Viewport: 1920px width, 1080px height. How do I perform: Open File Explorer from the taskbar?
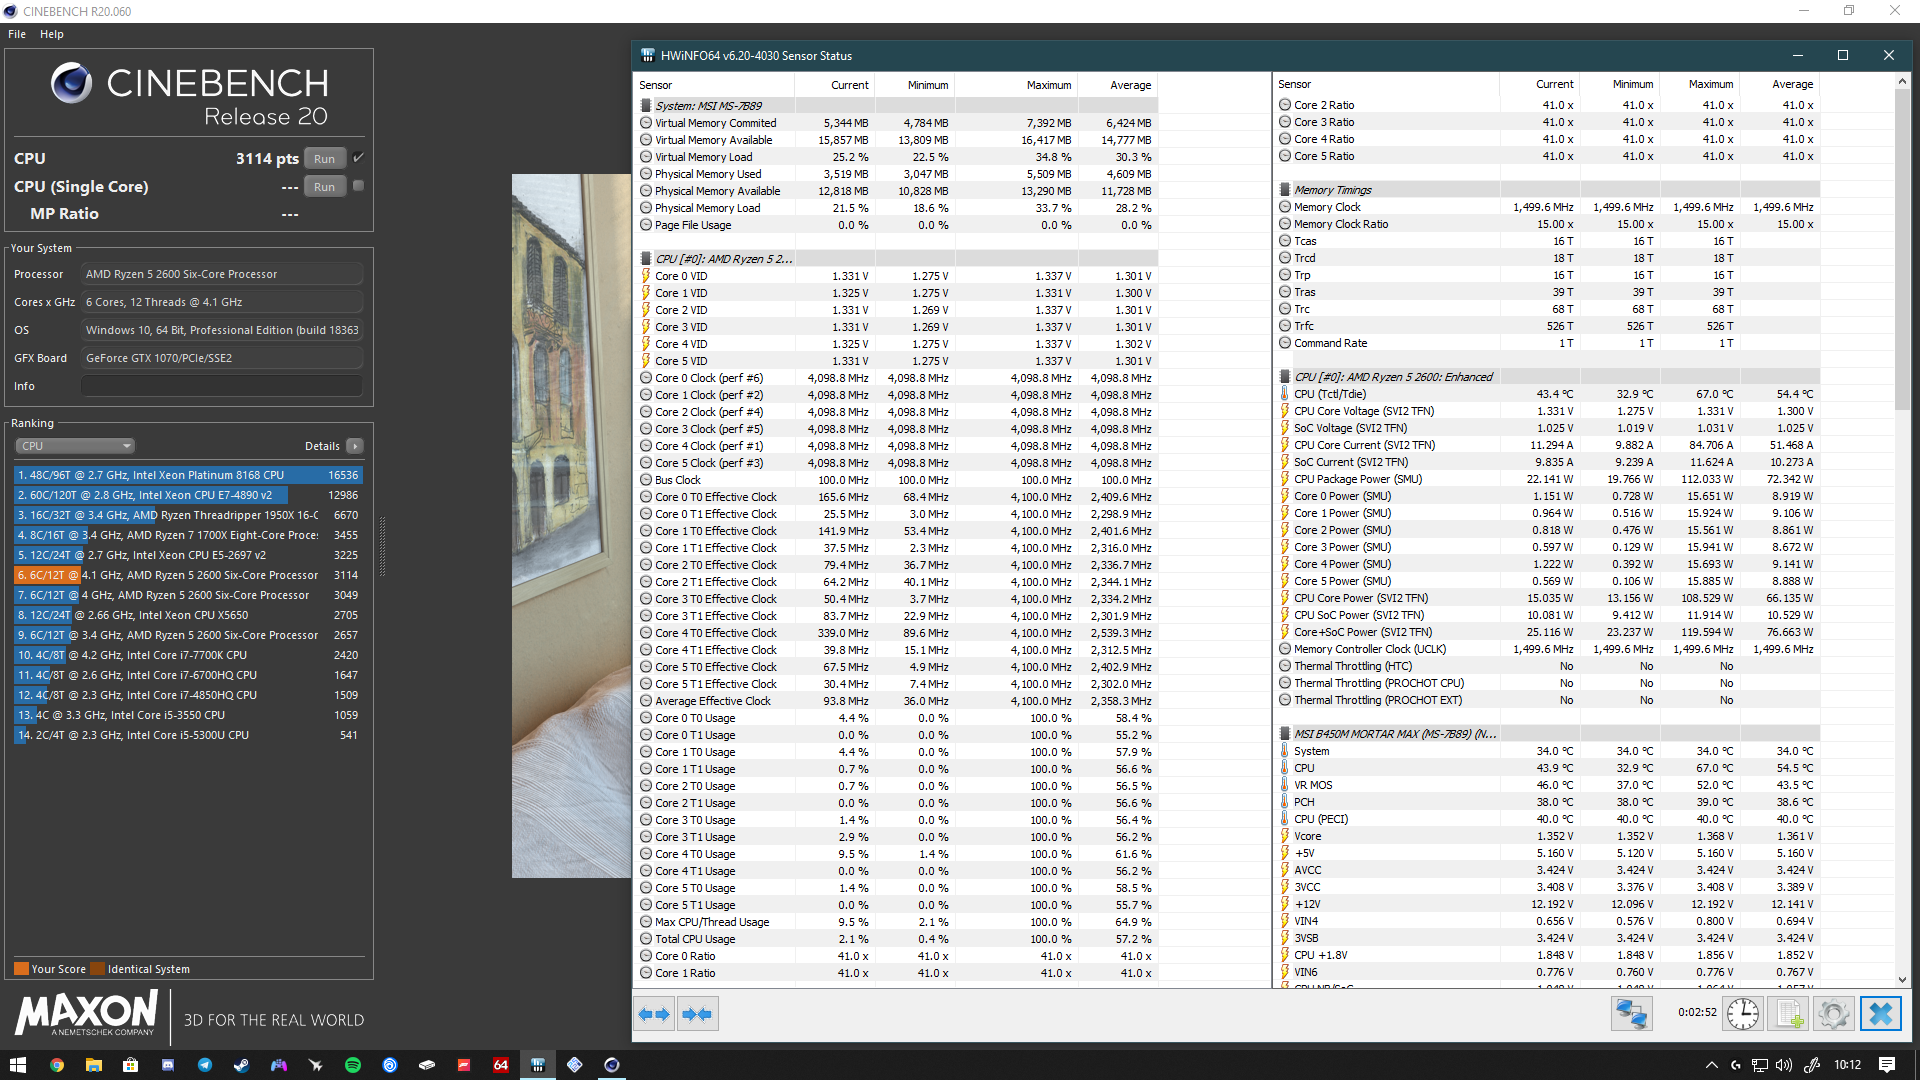(93, 1065)
